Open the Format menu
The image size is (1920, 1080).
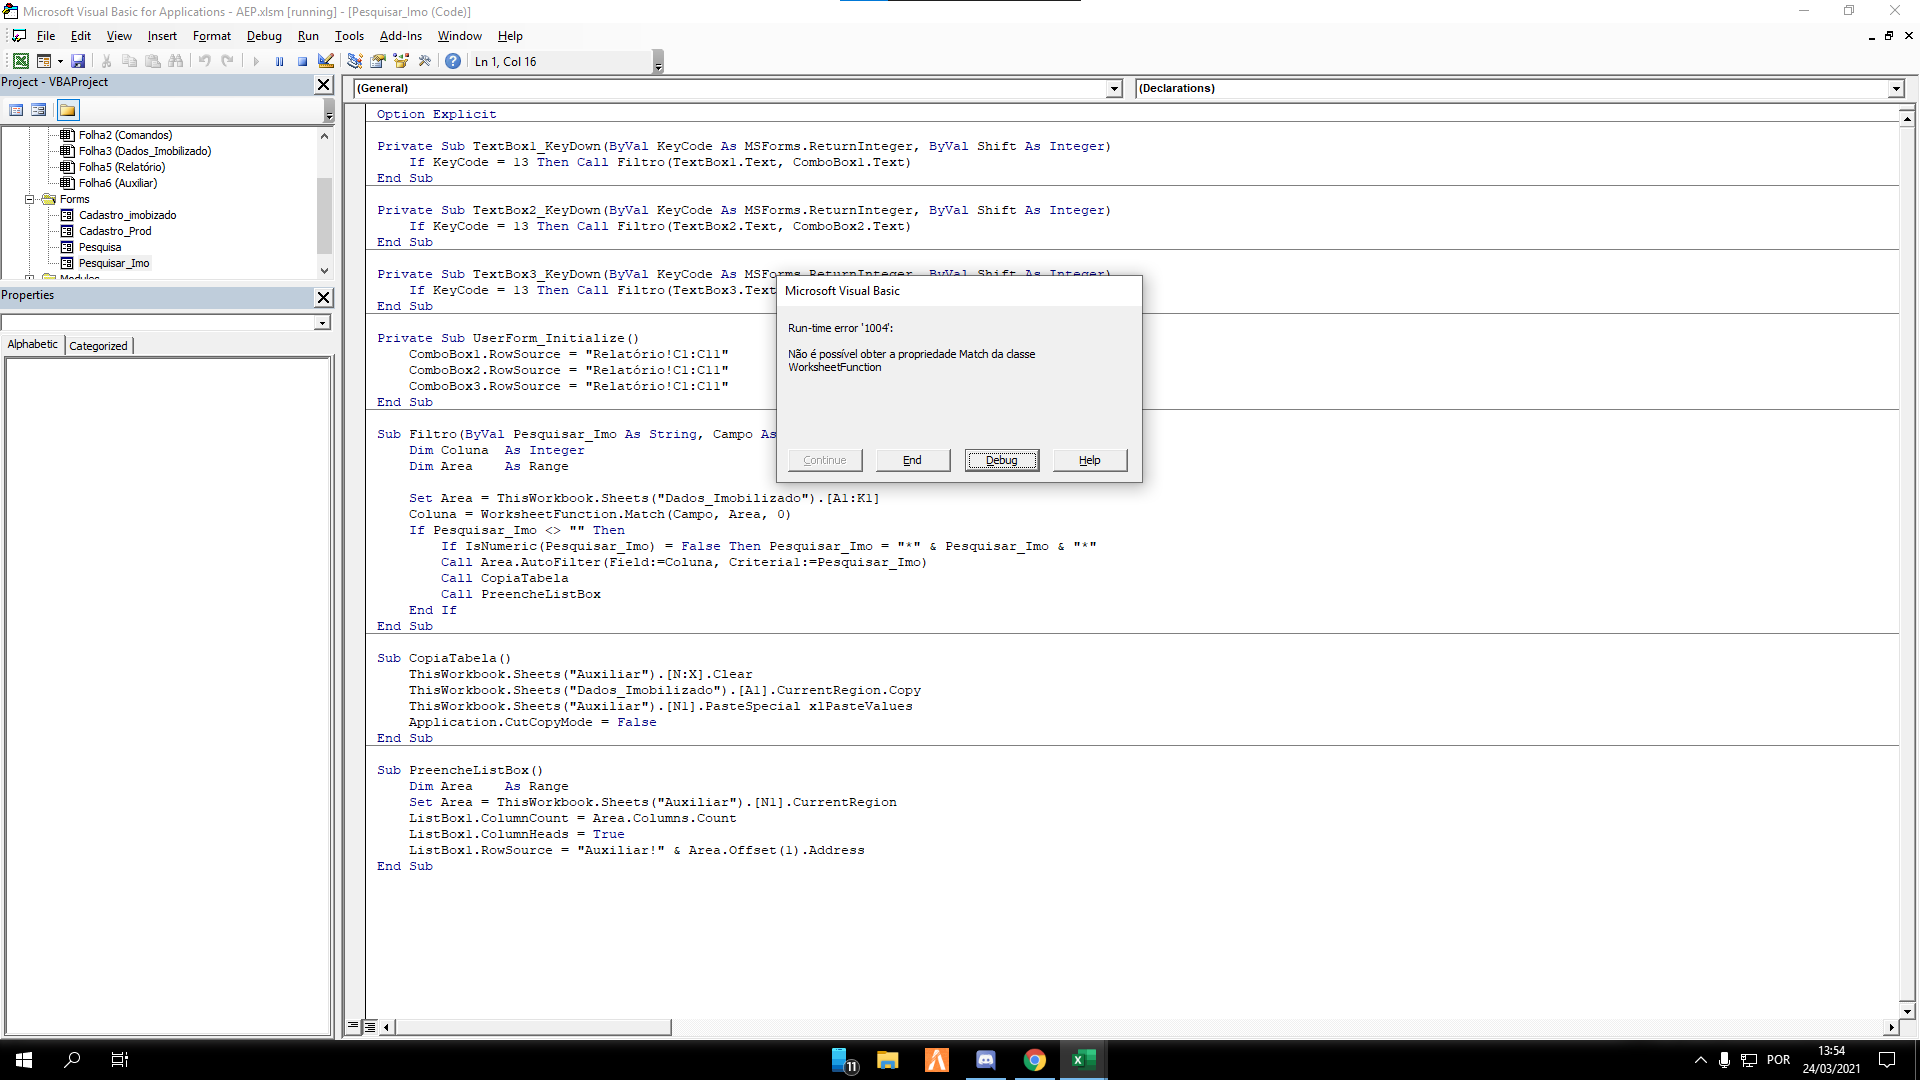[212, 36]
